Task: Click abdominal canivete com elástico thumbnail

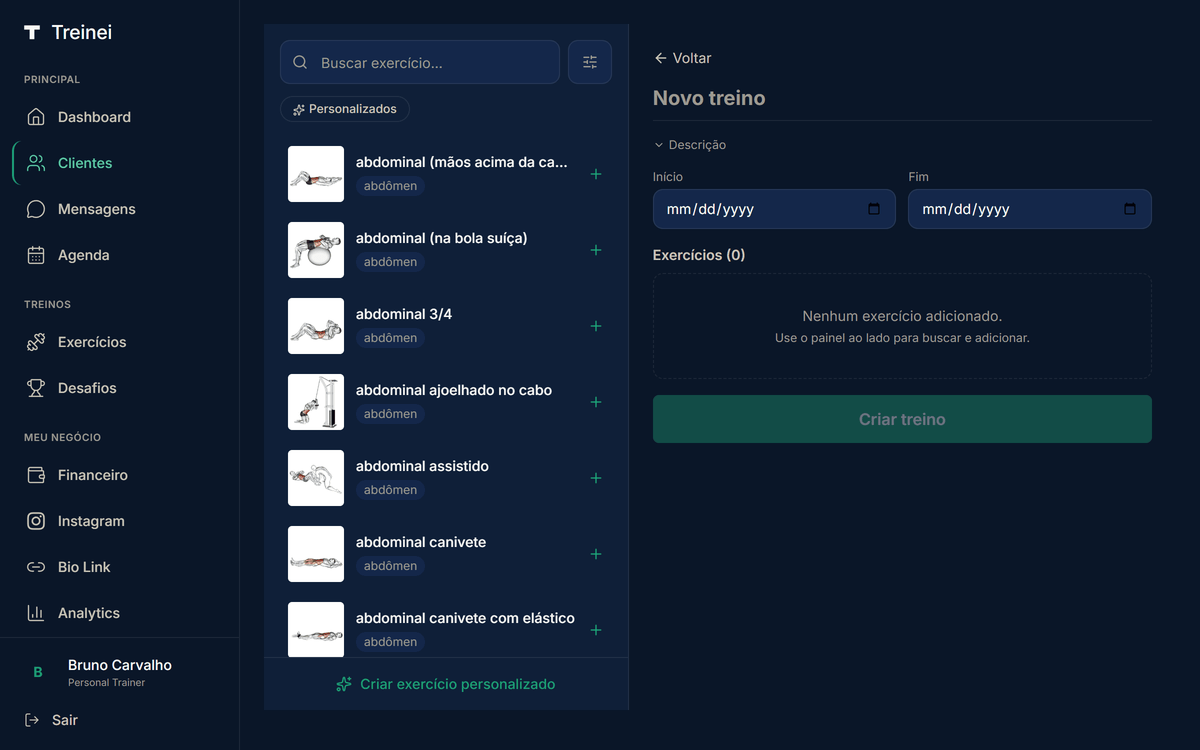Action: click(316, 630)
